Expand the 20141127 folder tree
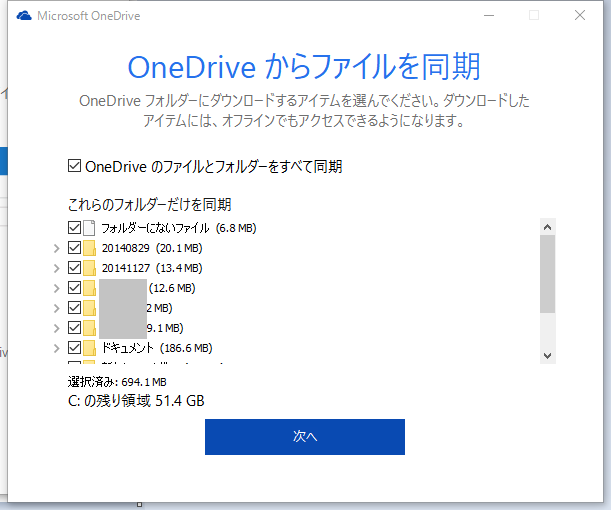 [57, 268]
